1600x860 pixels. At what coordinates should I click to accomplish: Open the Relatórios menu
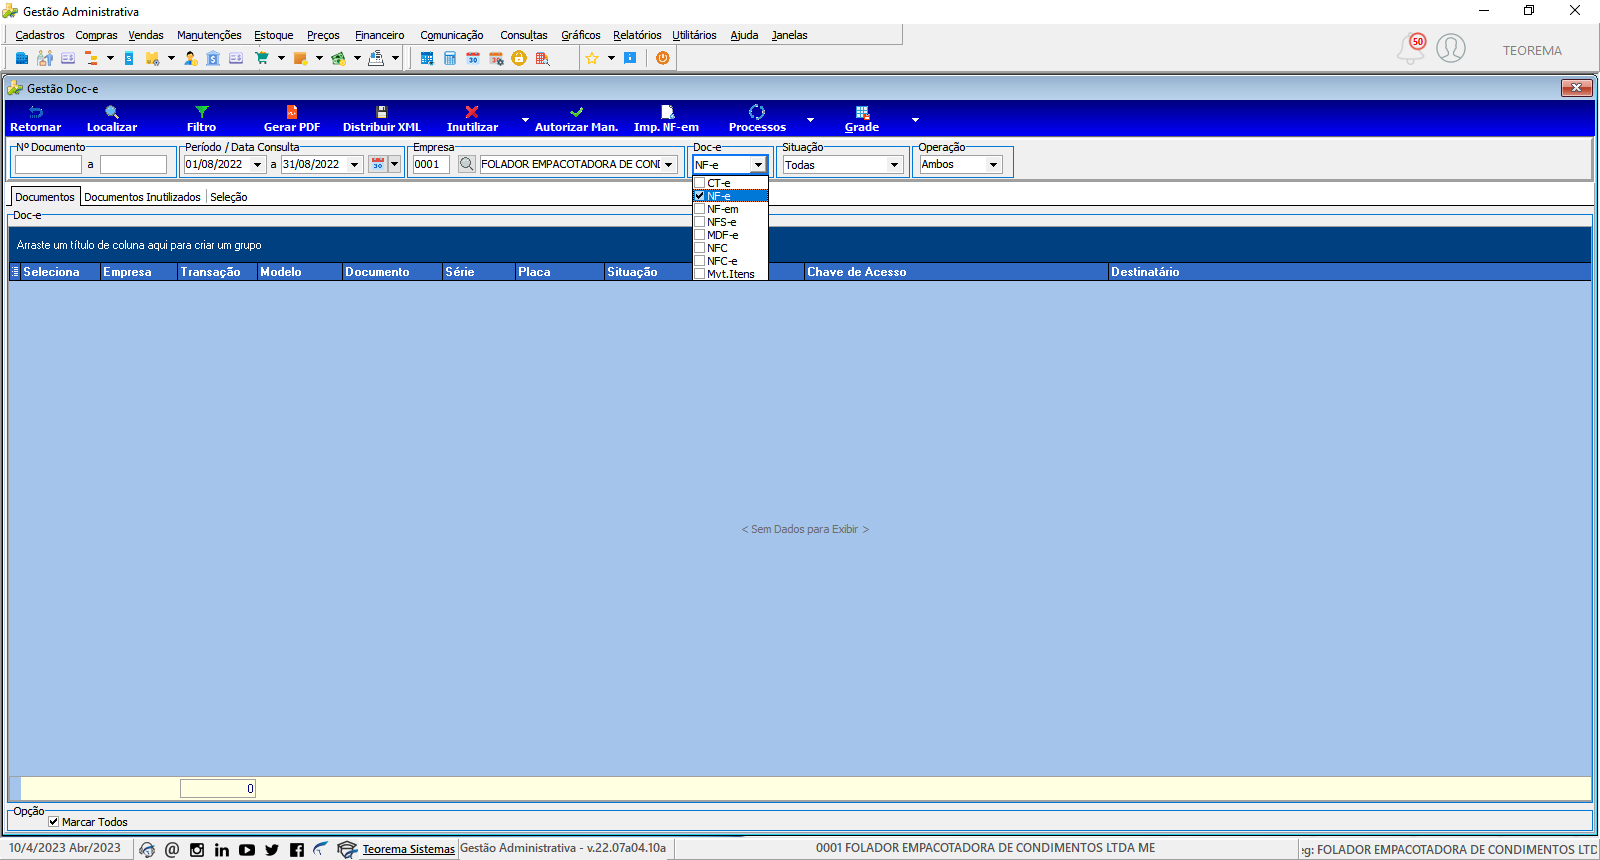click(x=637, y=35)
